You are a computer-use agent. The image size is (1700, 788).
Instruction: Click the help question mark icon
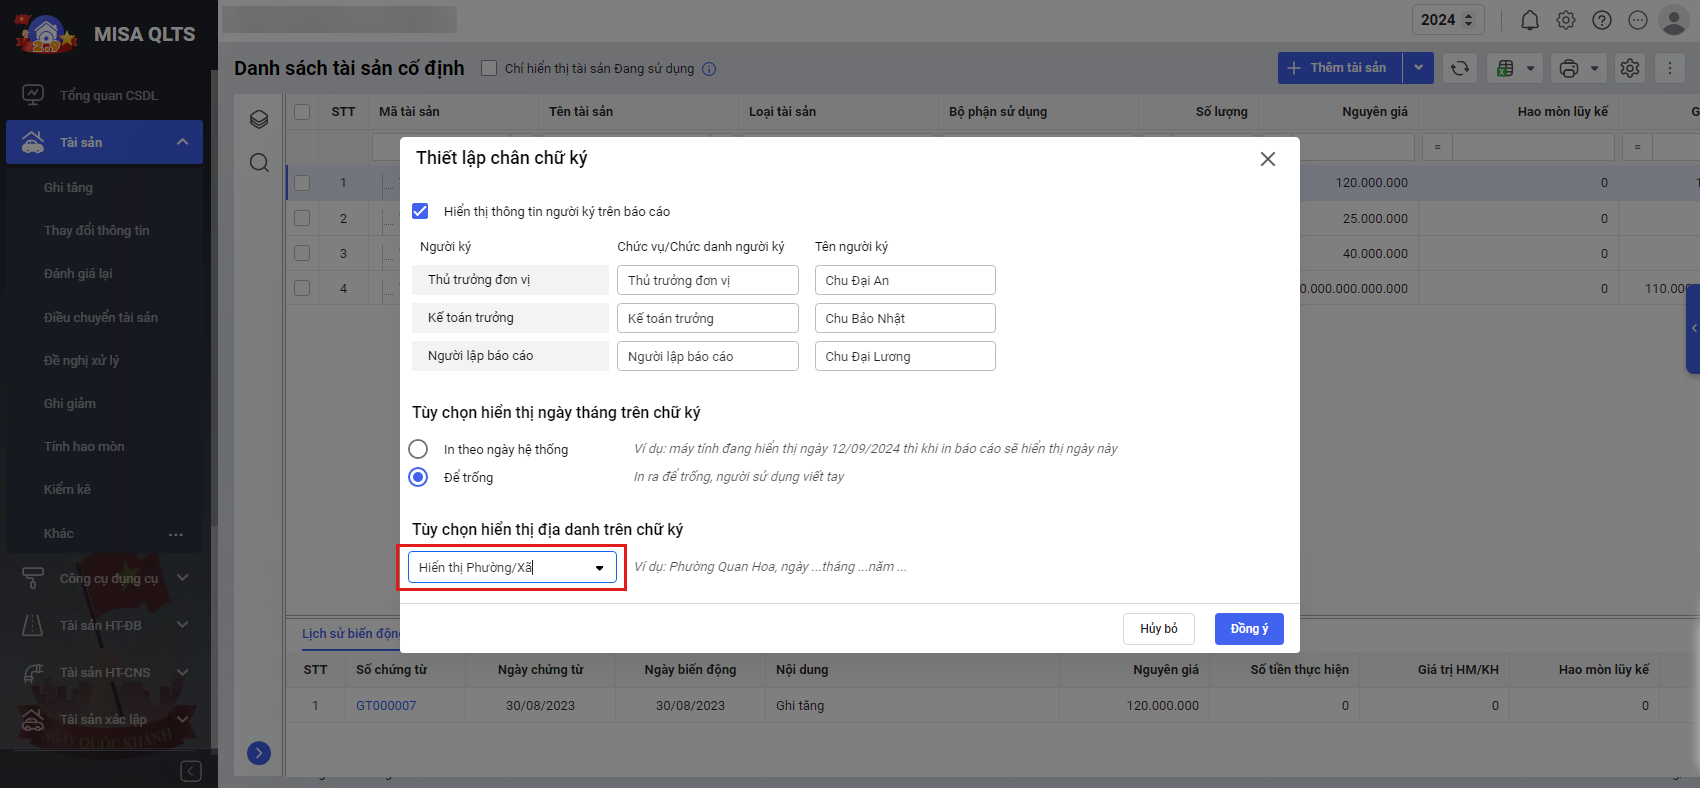(1602, 20)
